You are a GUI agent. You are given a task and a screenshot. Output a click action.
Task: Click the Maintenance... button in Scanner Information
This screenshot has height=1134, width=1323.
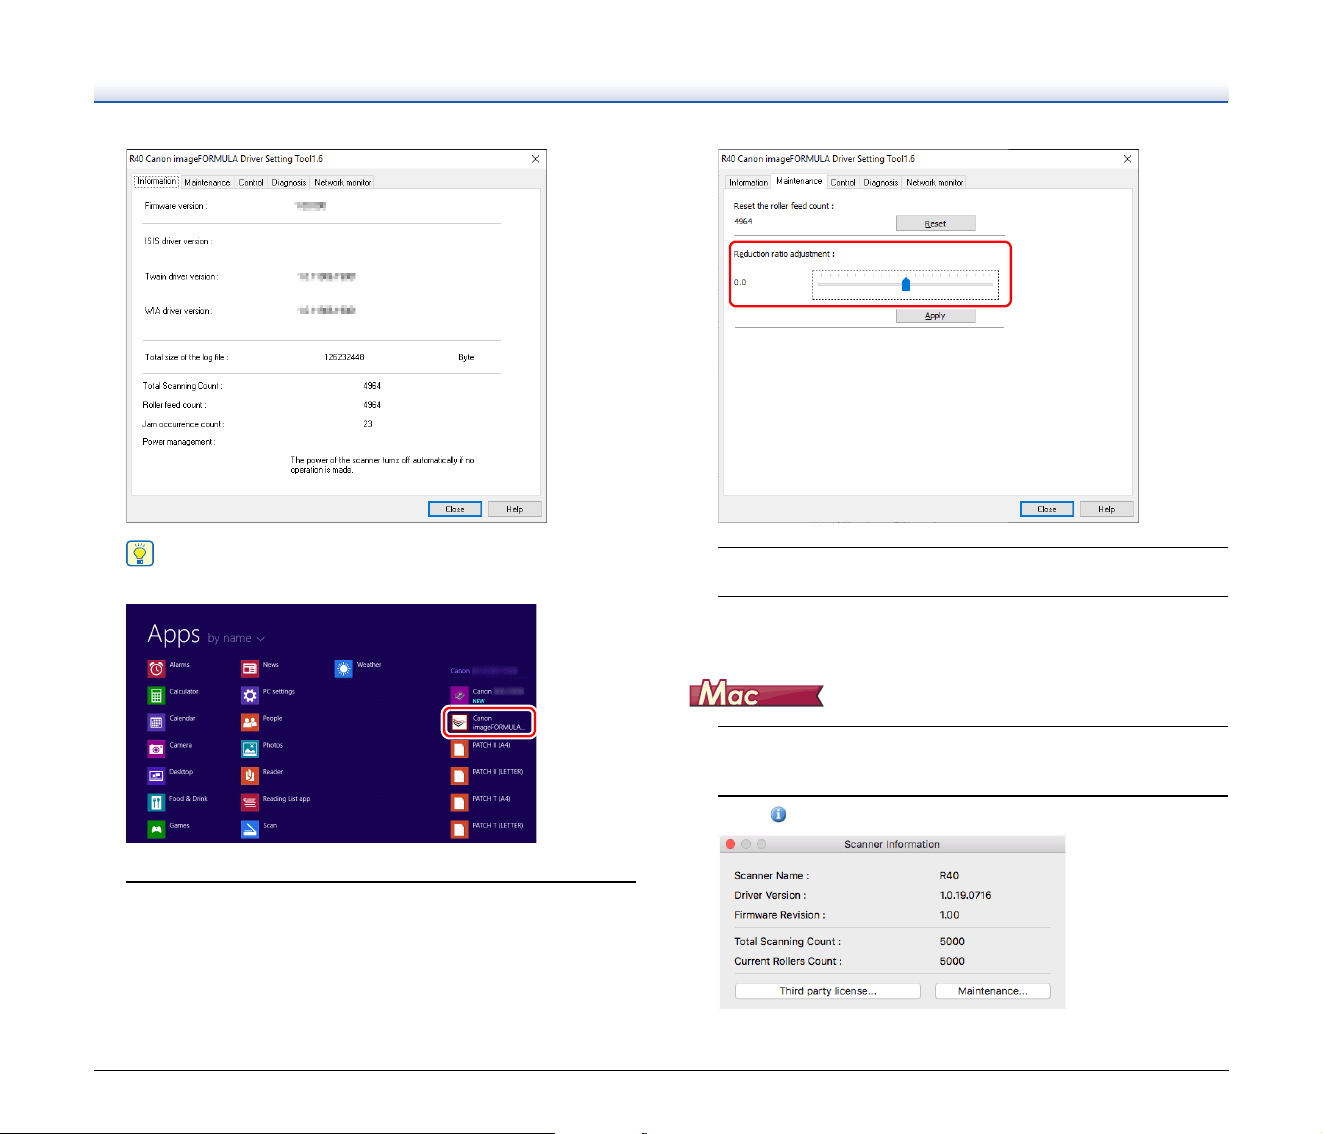[993, 991]
